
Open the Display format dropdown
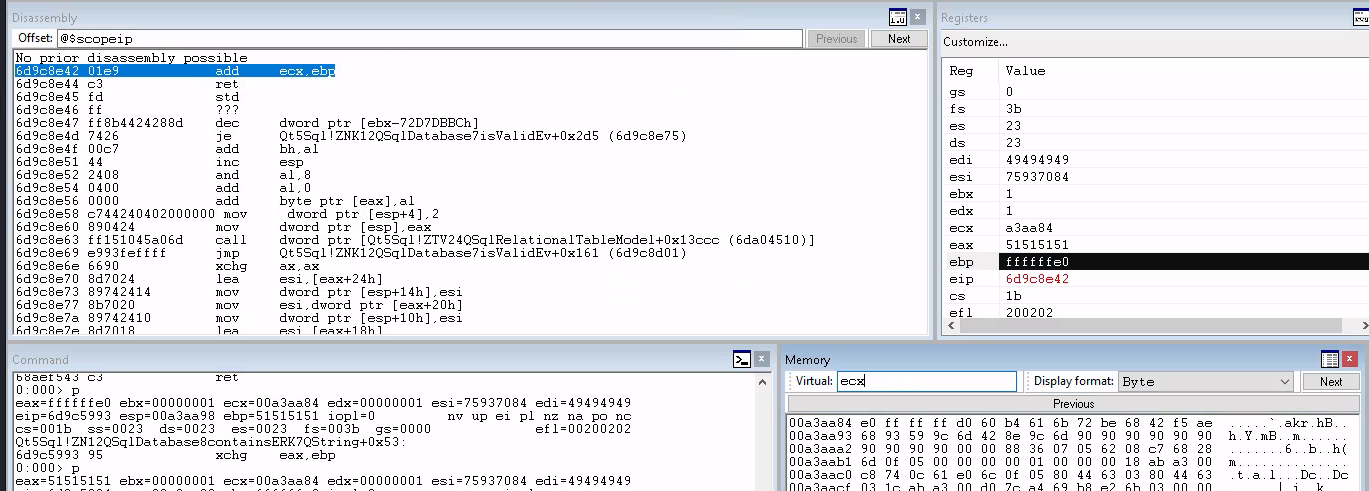click(x=1205, y=381)
